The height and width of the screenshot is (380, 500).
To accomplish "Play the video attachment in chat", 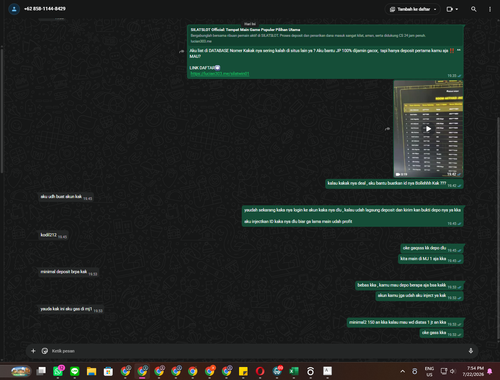I will click(428, 129).
